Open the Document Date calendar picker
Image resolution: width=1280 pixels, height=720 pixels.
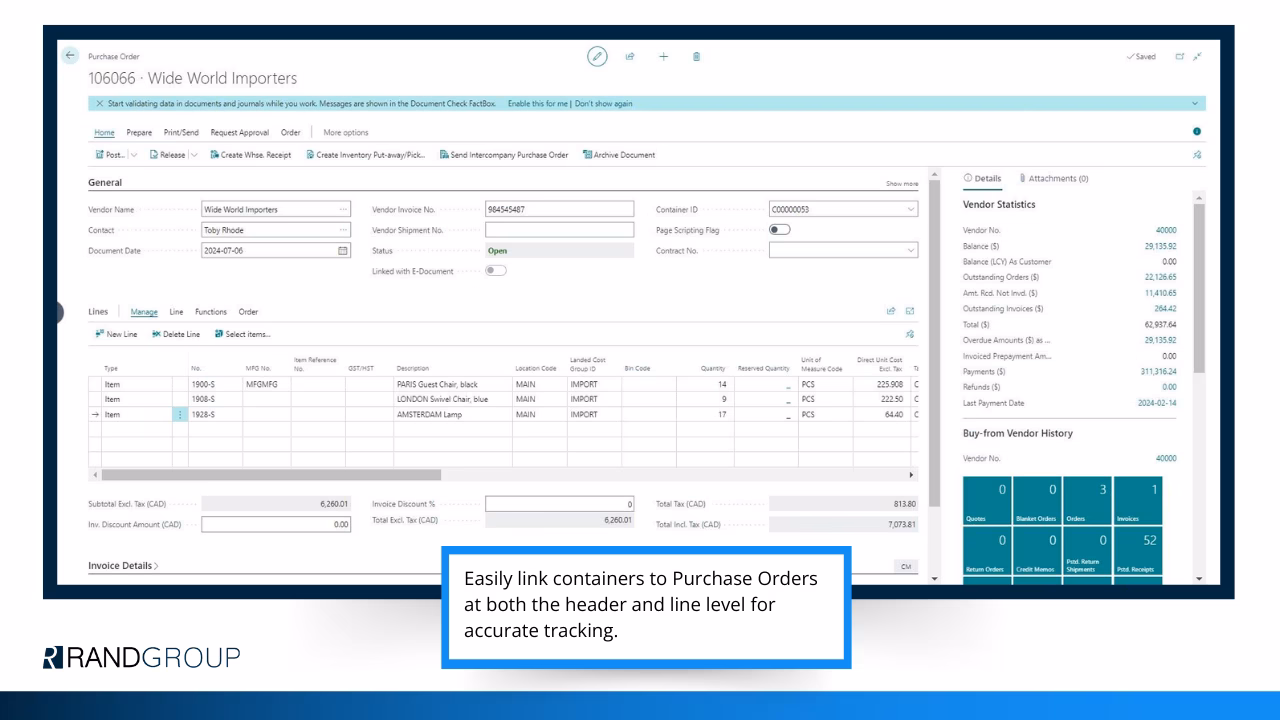tap(343, 251)
